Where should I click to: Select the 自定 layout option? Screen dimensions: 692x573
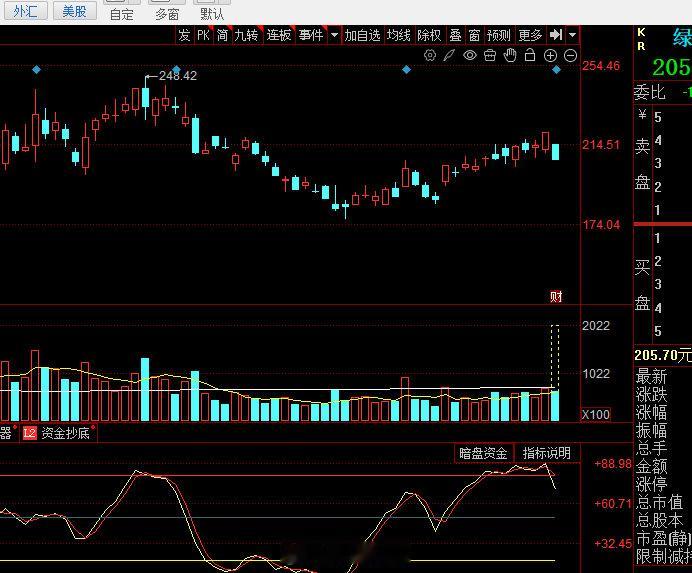(x=122, y=14)
